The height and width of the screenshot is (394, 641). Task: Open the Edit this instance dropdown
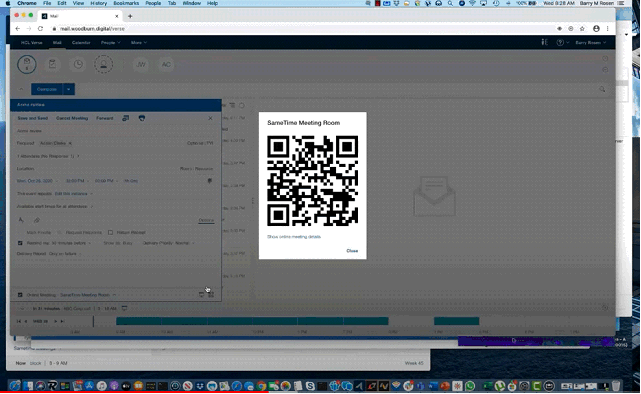(74, 193)
